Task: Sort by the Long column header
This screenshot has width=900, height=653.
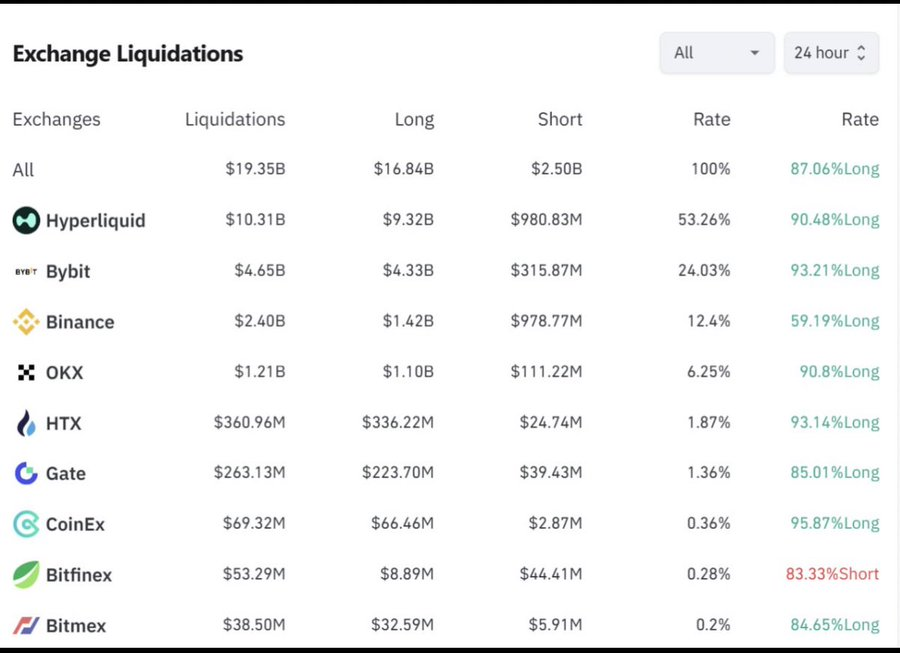Action: [415, 119]
